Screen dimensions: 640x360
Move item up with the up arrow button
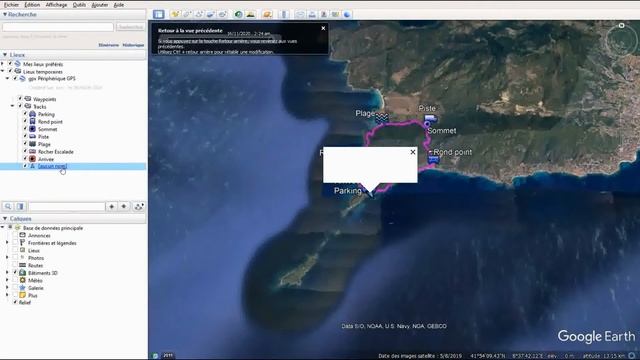(x=111, y=207)
